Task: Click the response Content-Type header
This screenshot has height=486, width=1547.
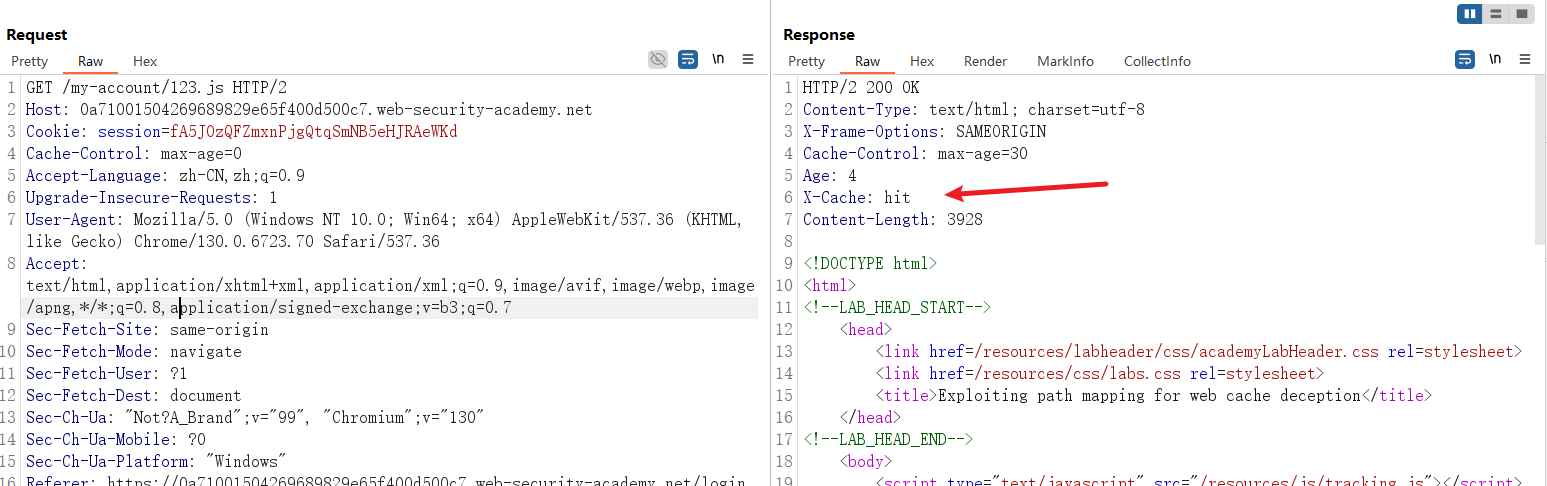Action: [974, 110]
